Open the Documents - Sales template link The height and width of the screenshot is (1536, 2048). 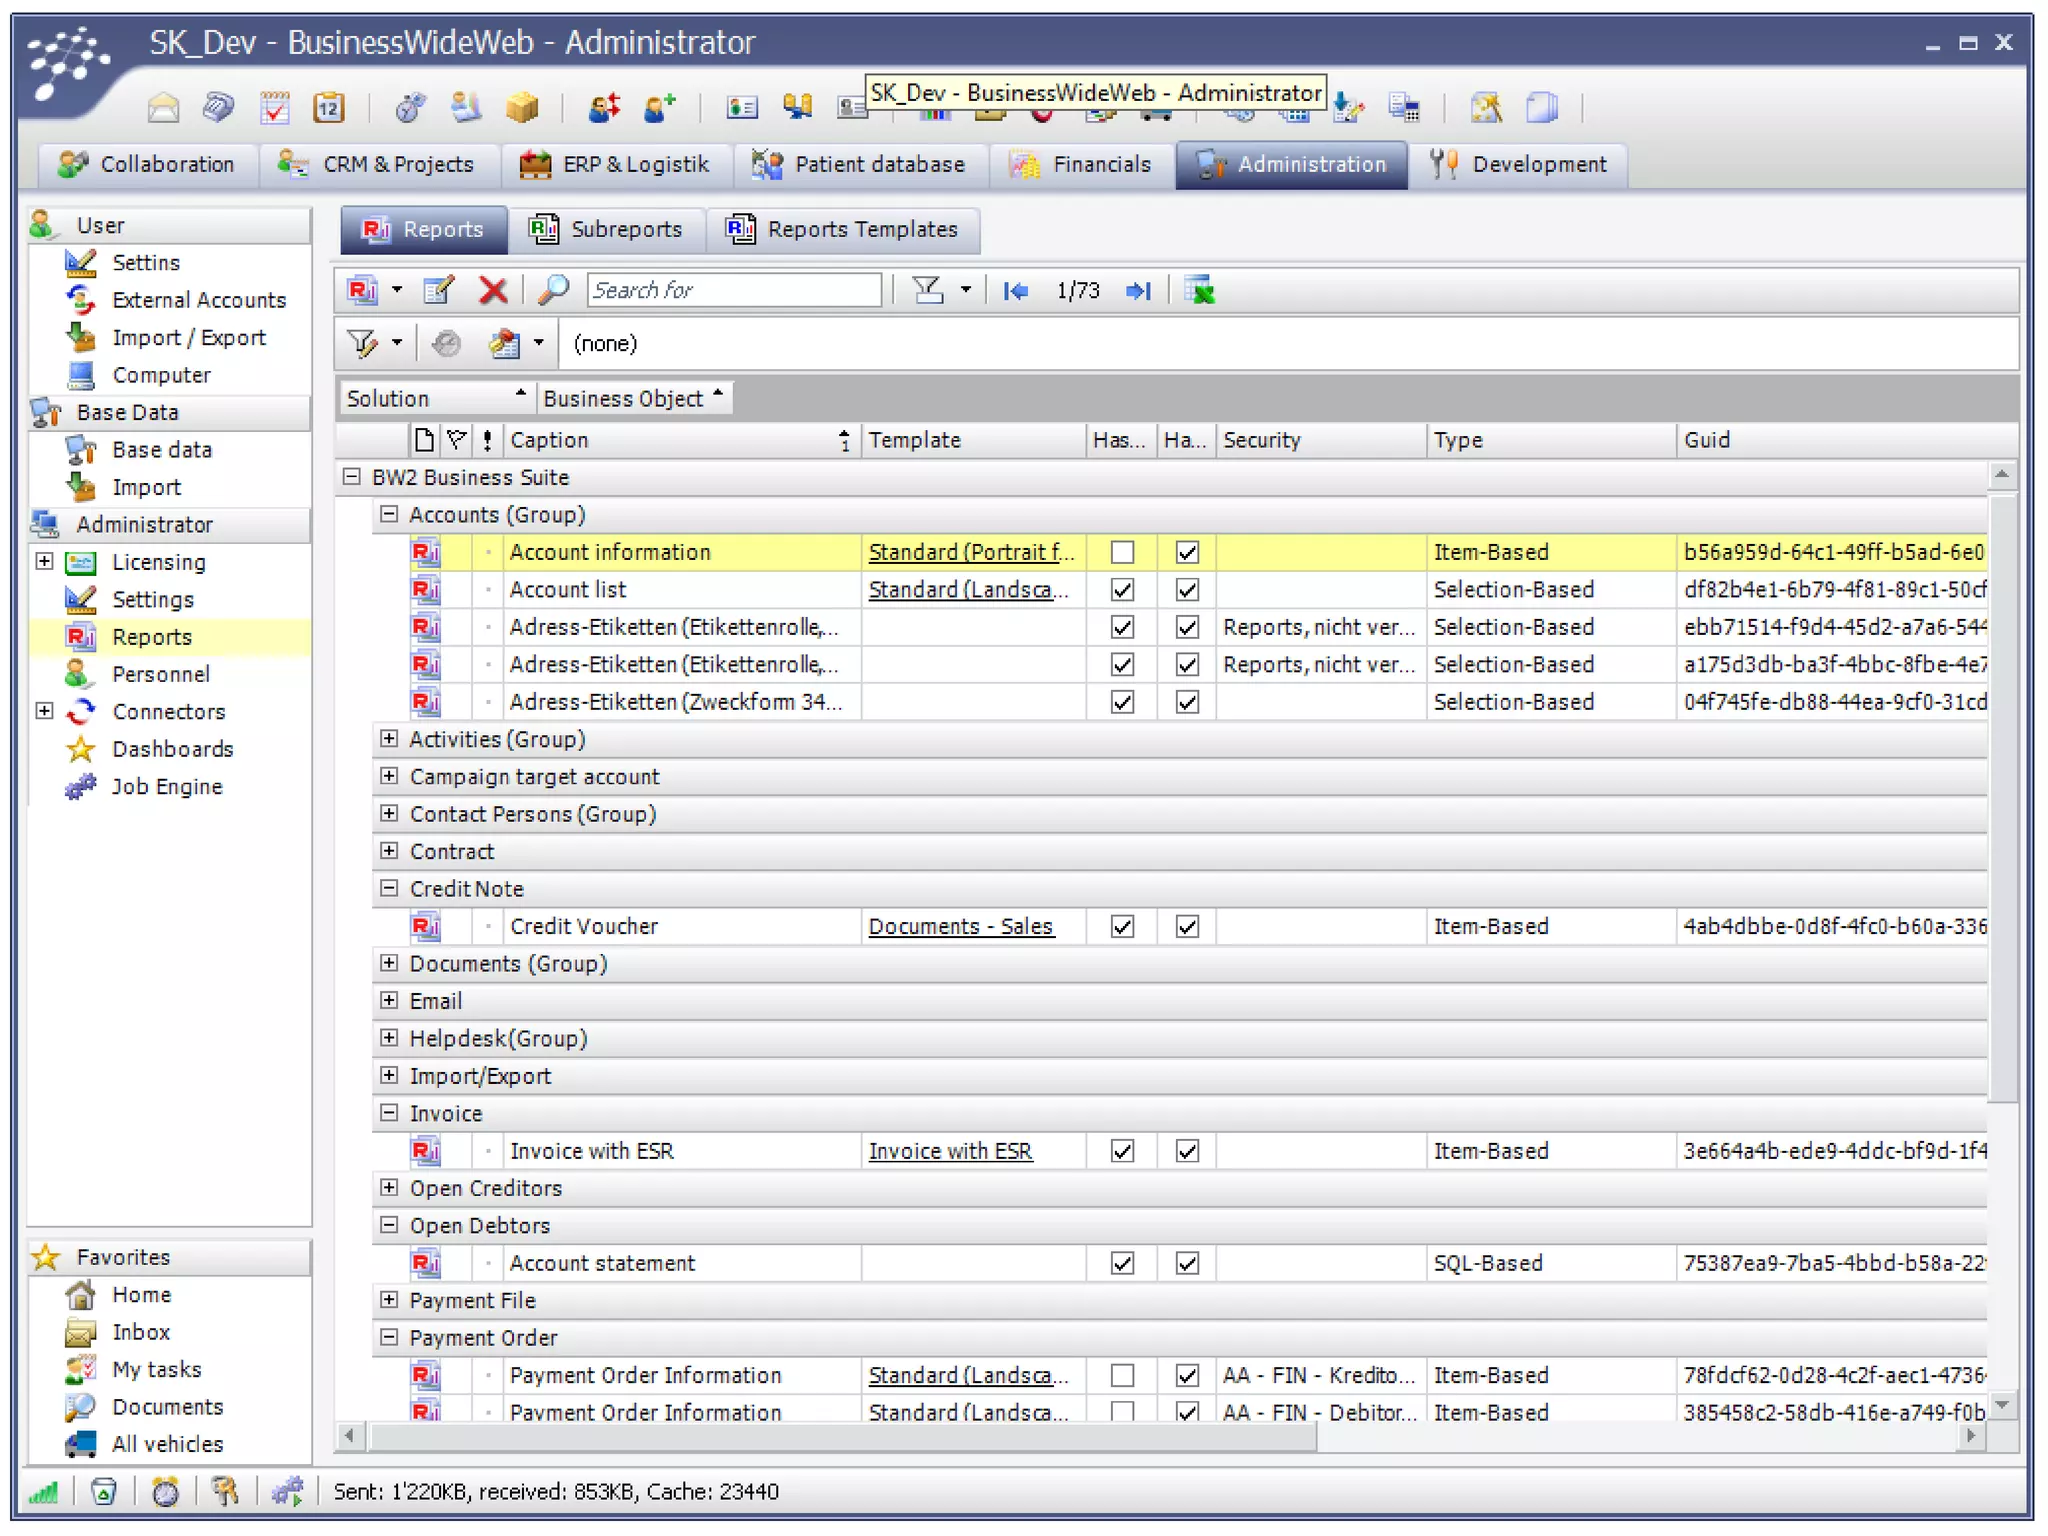tap(960, 927)
